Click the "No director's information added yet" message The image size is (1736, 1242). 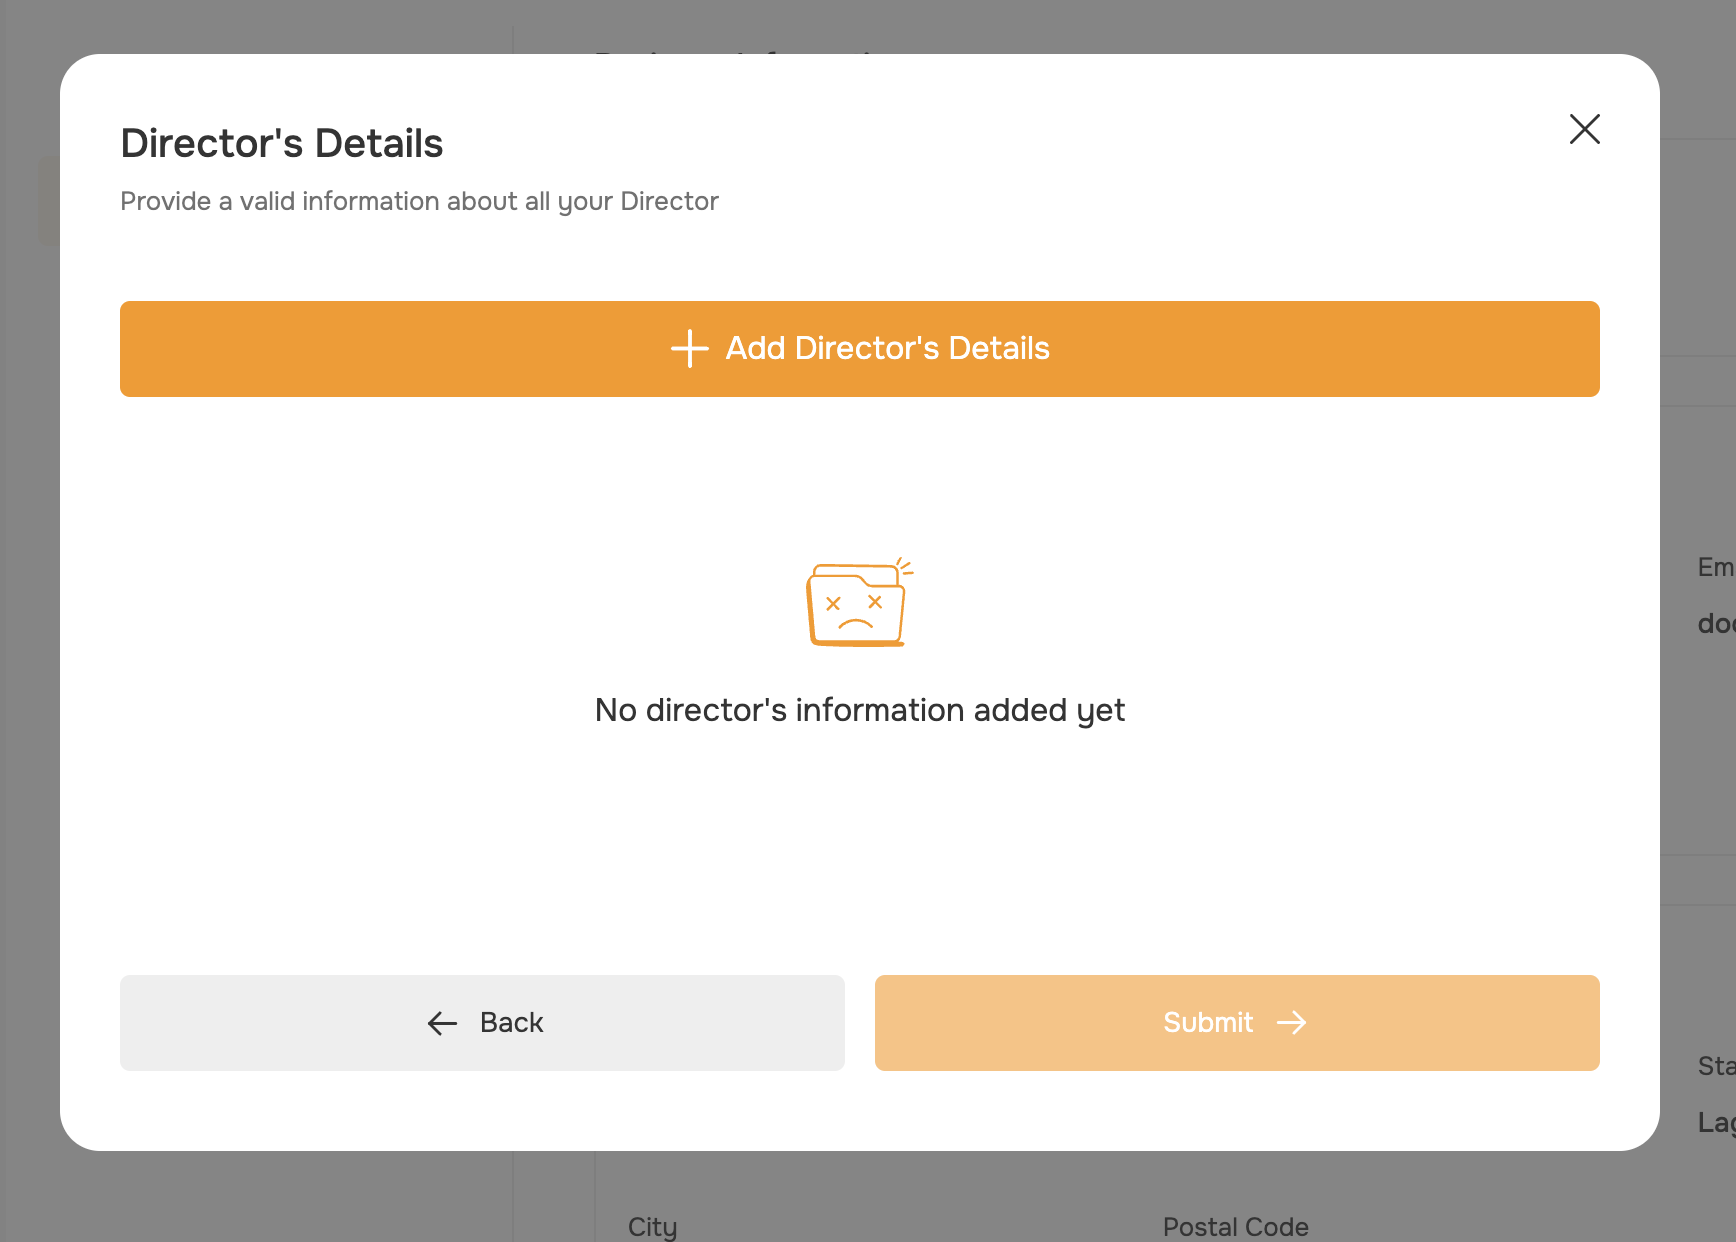pos(860,710)
